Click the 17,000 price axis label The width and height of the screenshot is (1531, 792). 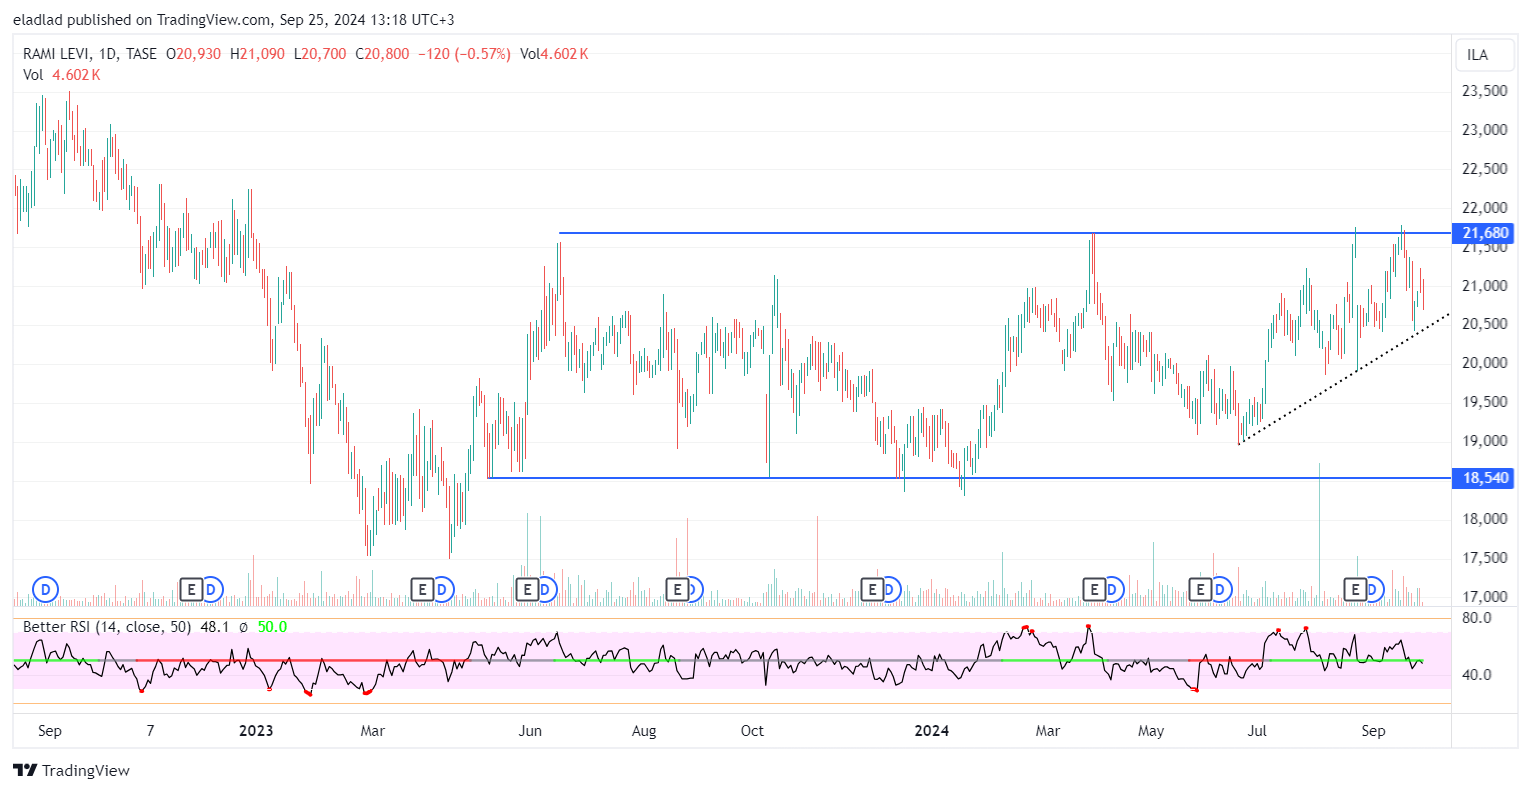click(x=1485, y=597)
